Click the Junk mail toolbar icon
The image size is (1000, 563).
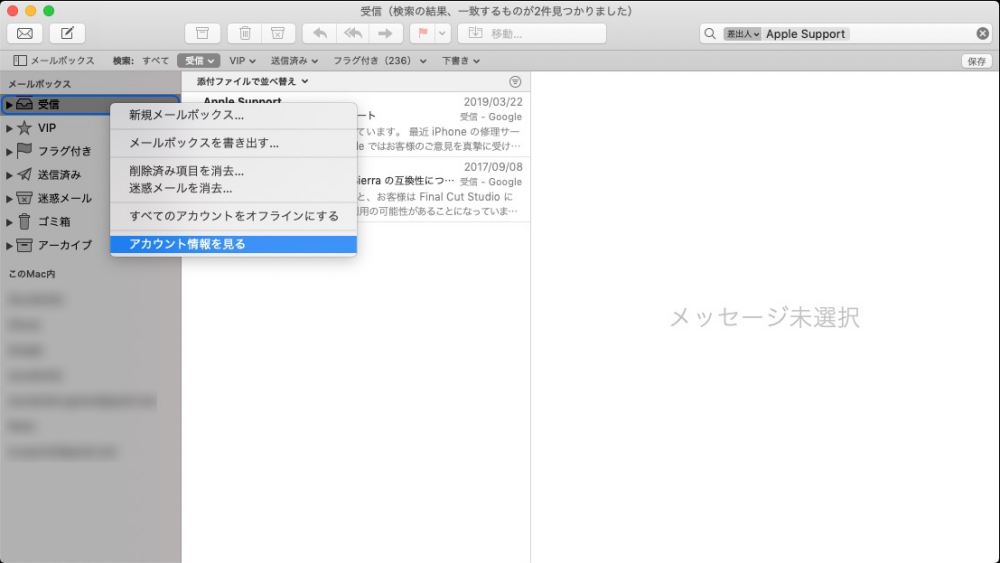[278, 33]
